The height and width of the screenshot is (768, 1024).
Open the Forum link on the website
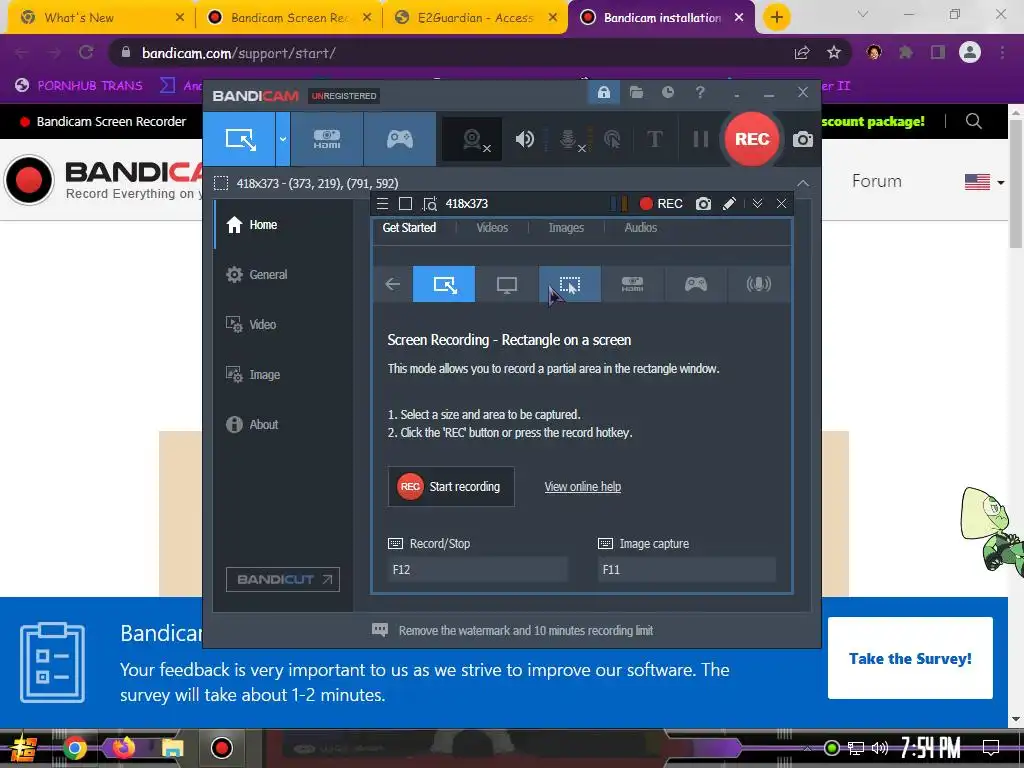pyautogui.click(x=876, y=181)
